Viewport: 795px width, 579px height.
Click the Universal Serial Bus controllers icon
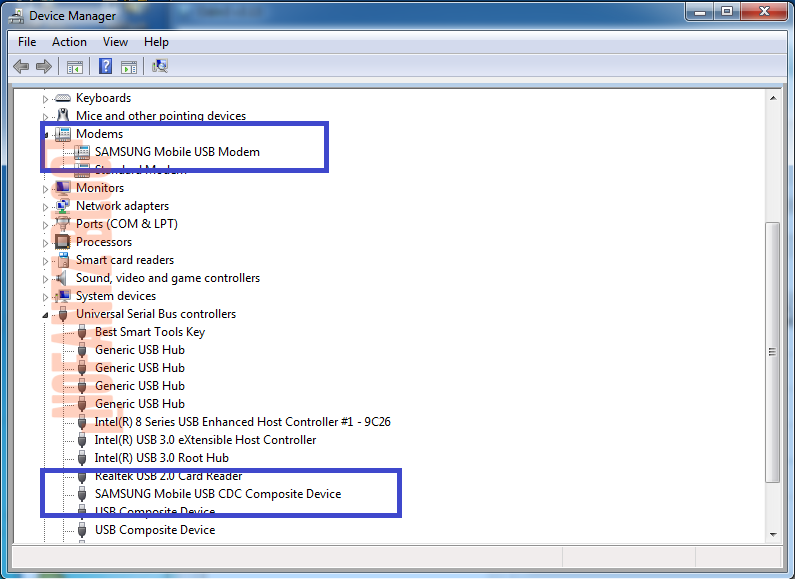63,314
